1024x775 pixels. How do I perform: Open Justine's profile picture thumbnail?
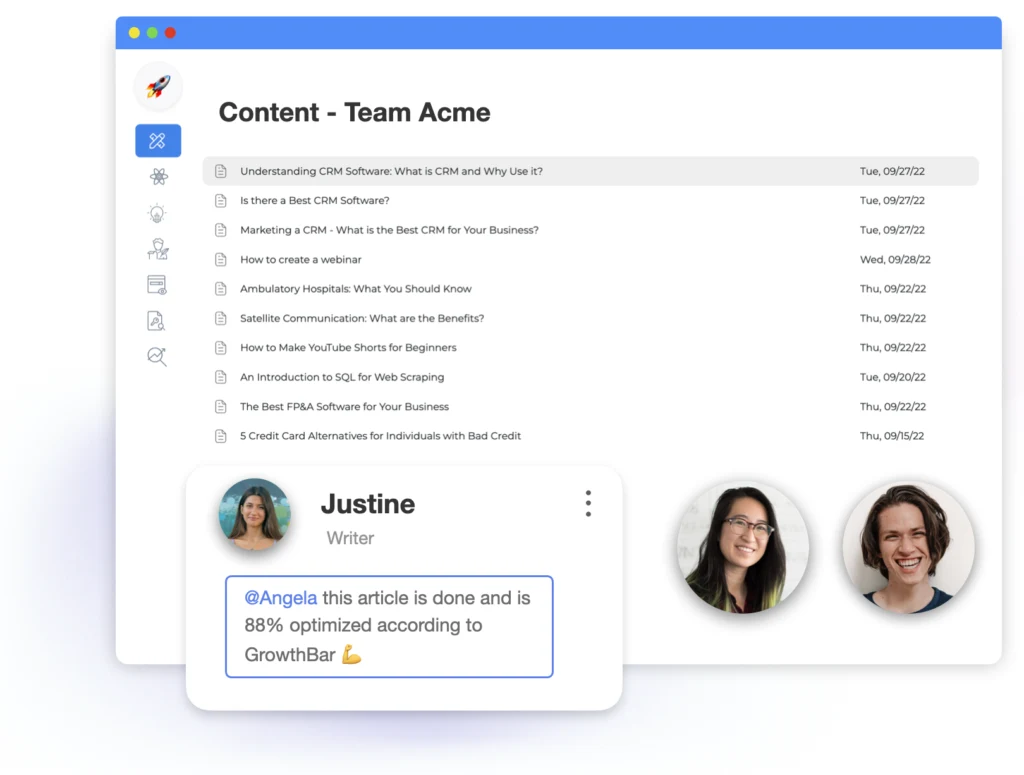point(255,516)
